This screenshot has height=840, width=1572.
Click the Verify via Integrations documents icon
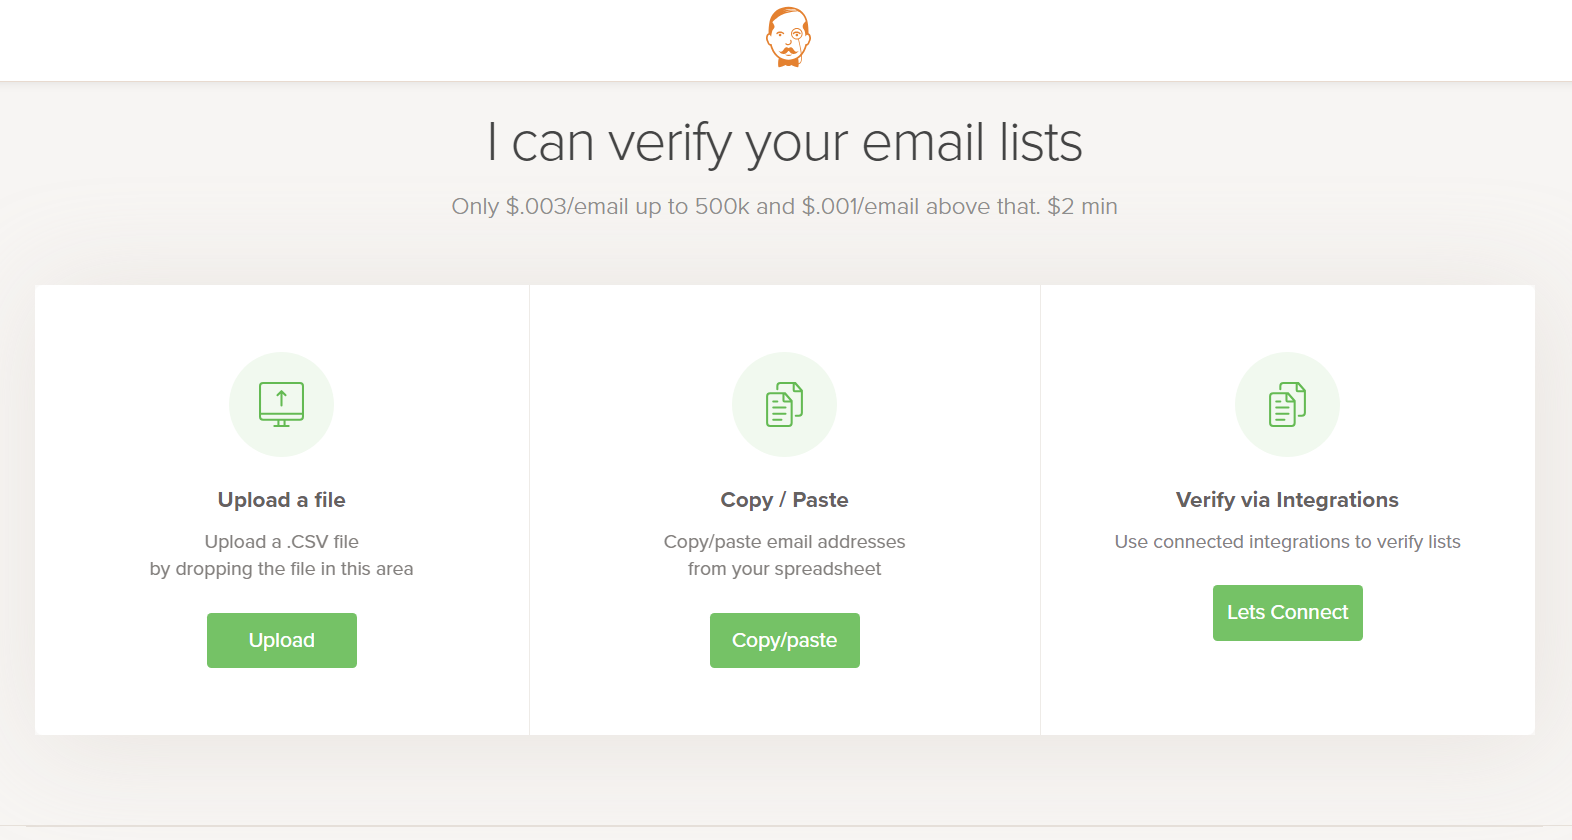tap(1287, 404)
